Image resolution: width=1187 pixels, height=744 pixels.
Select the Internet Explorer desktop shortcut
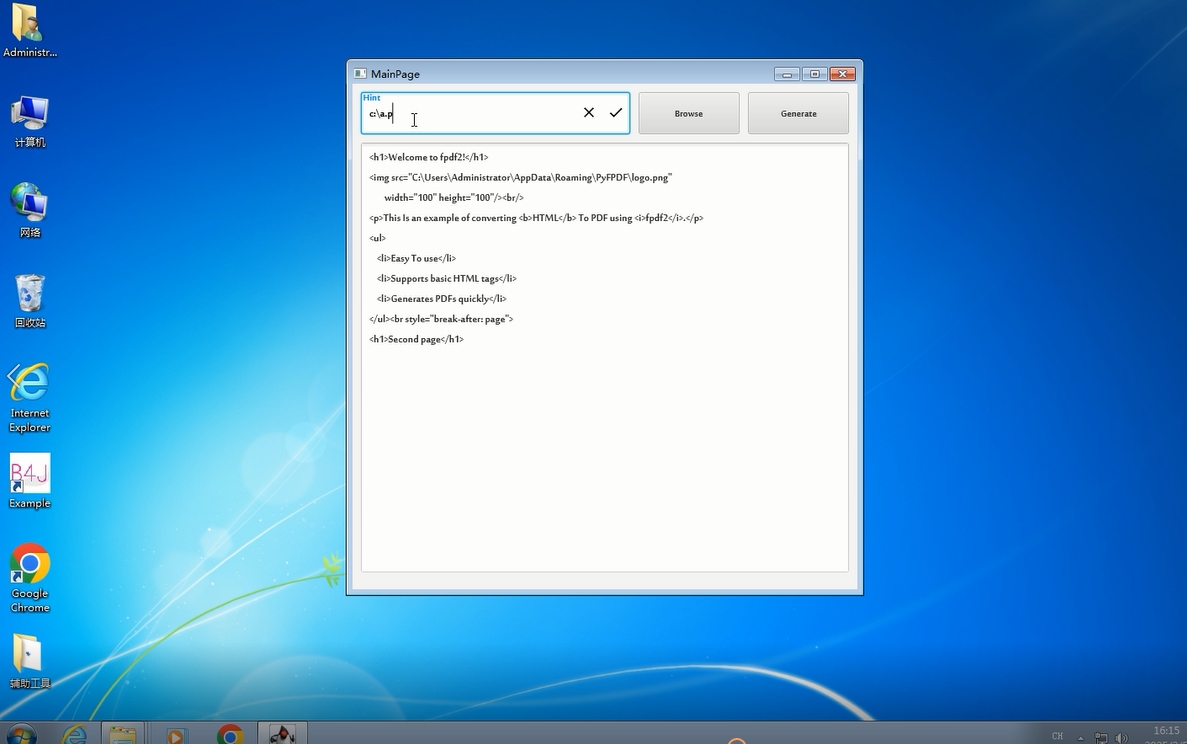coord(30,397)
